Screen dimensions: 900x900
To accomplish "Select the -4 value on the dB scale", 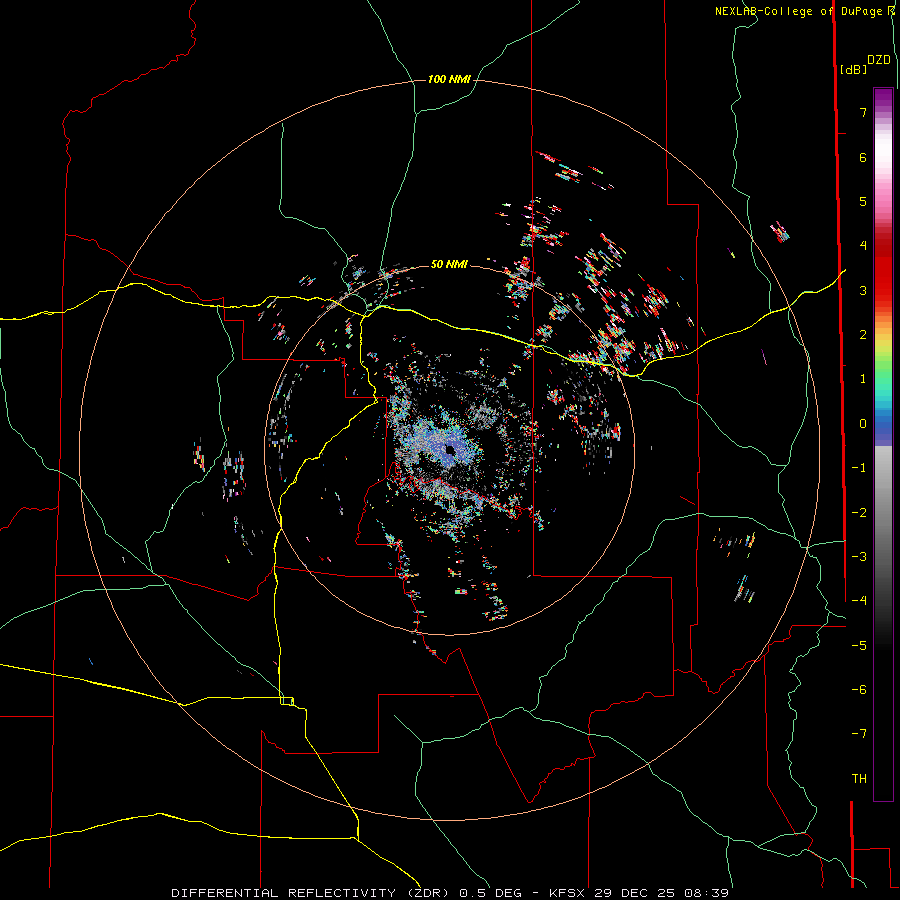I will [x=859, y=601].
